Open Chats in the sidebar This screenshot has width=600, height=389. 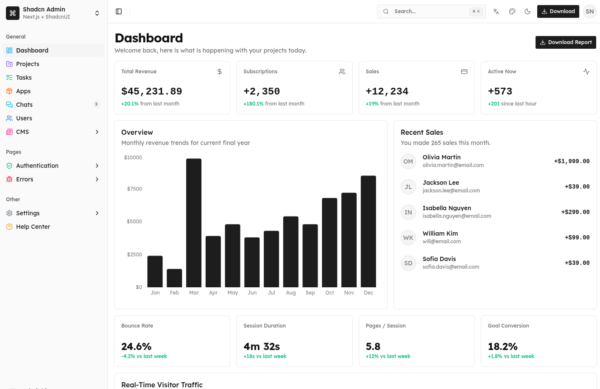(53, 104)
